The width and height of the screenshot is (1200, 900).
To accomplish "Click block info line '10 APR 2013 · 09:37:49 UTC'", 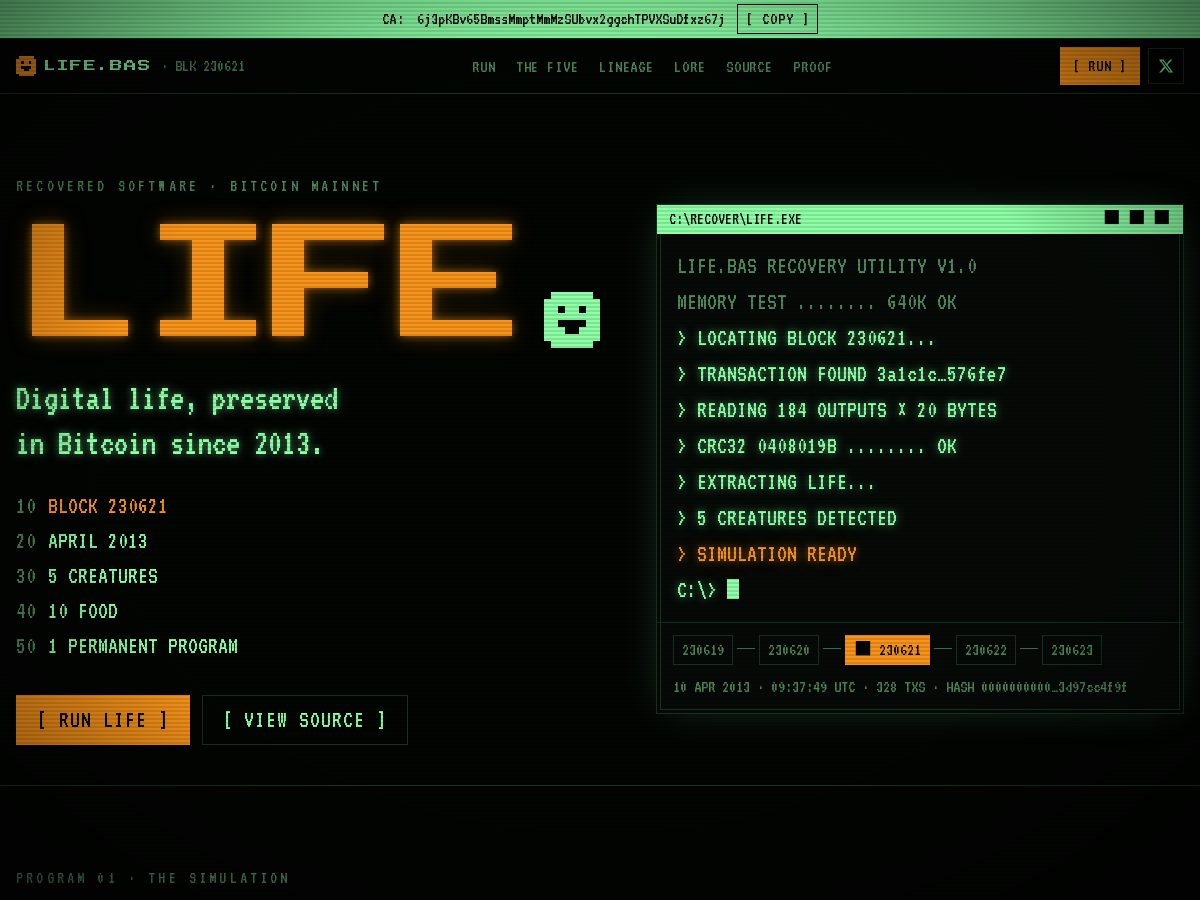I will (x=764, y=688).
